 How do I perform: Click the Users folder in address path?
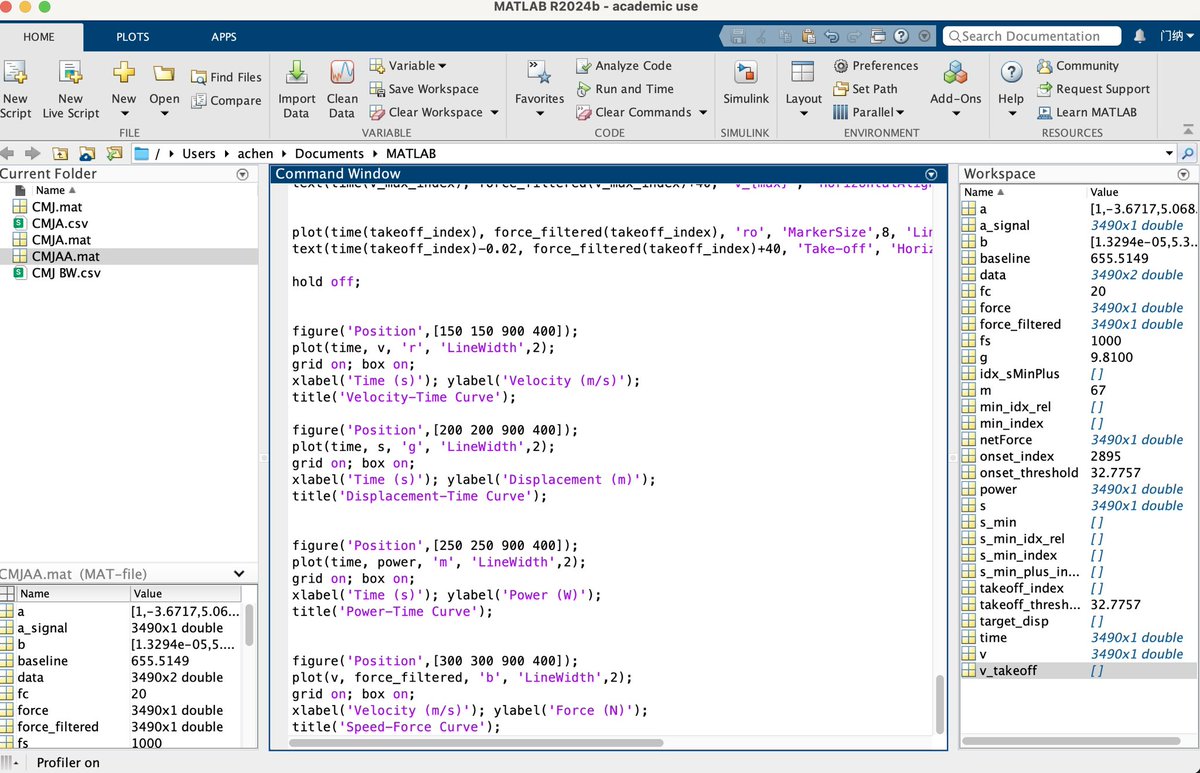[198, 154]
